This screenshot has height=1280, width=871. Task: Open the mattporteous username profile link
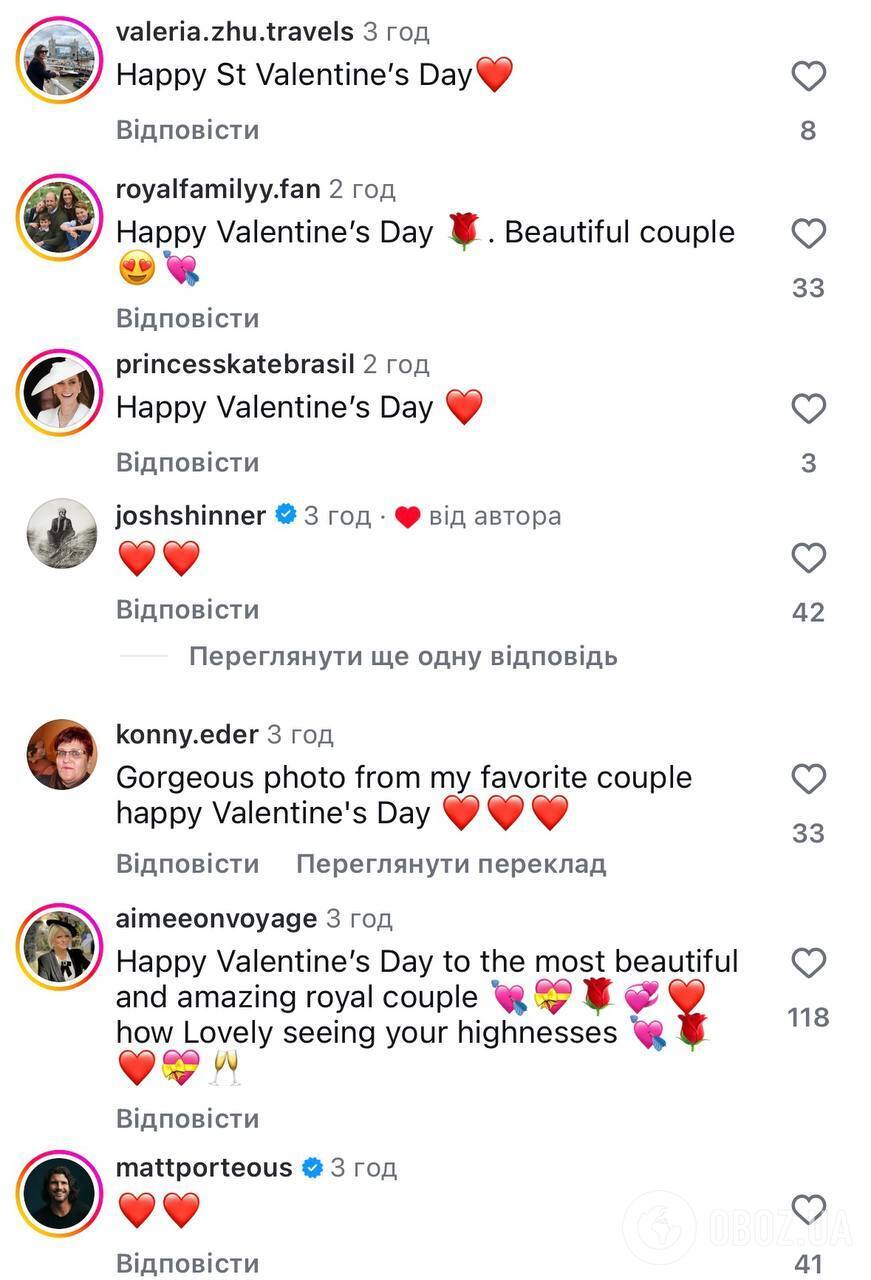click(x=205, y=1165)
